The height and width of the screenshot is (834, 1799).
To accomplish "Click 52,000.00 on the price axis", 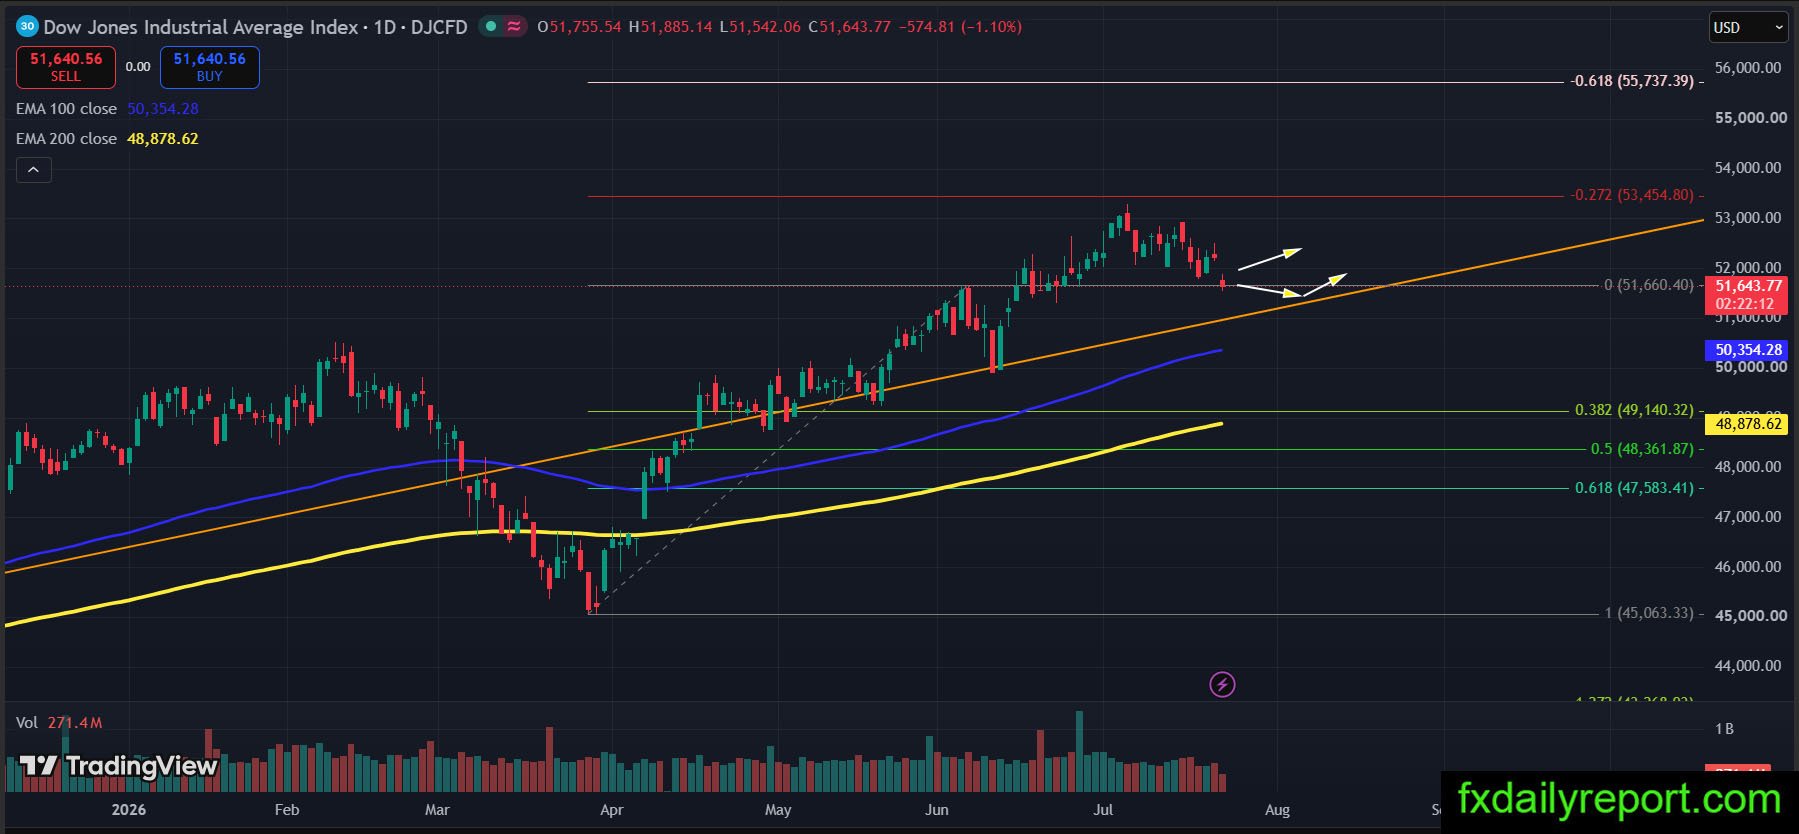I will [1748, 267].
